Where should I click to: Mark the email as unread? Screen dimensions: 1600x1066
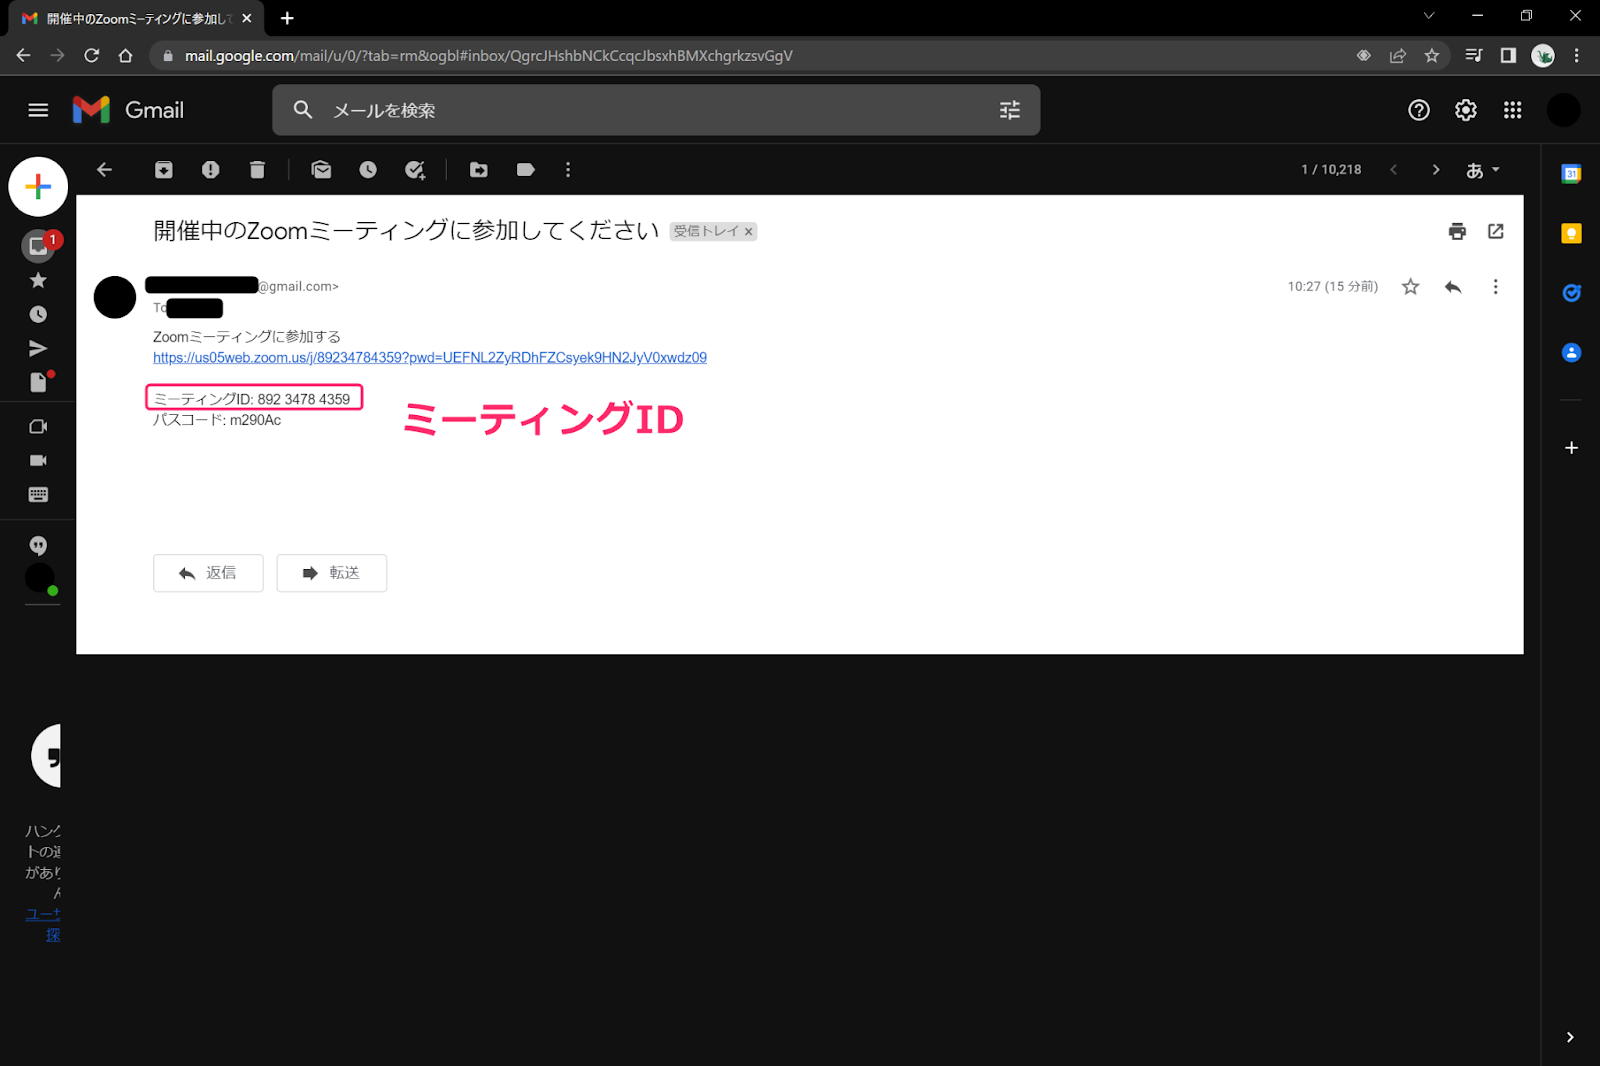(x=321, y=170)
